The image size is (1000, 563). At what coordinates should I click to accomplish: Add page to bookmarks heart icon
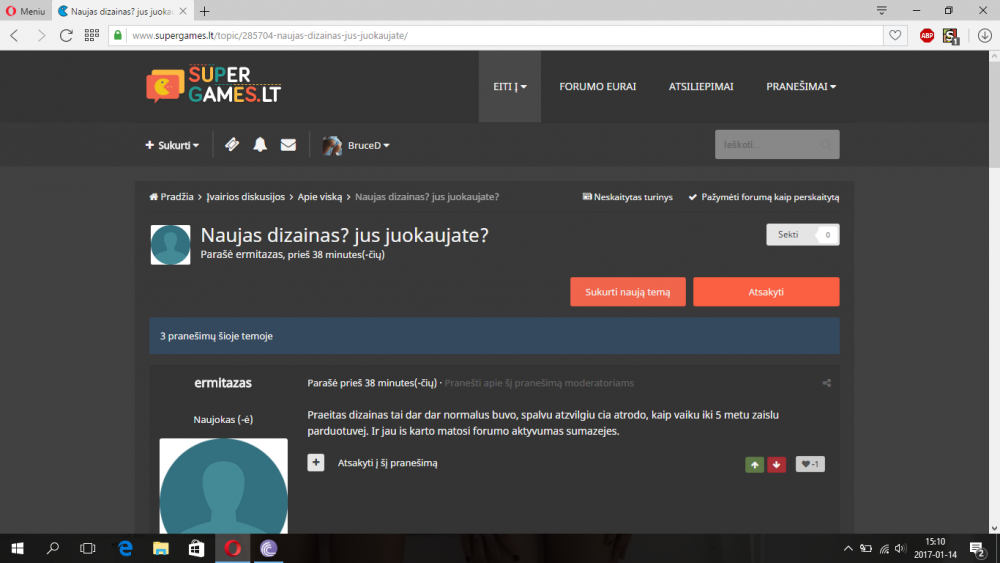click(x=895, y=35)
